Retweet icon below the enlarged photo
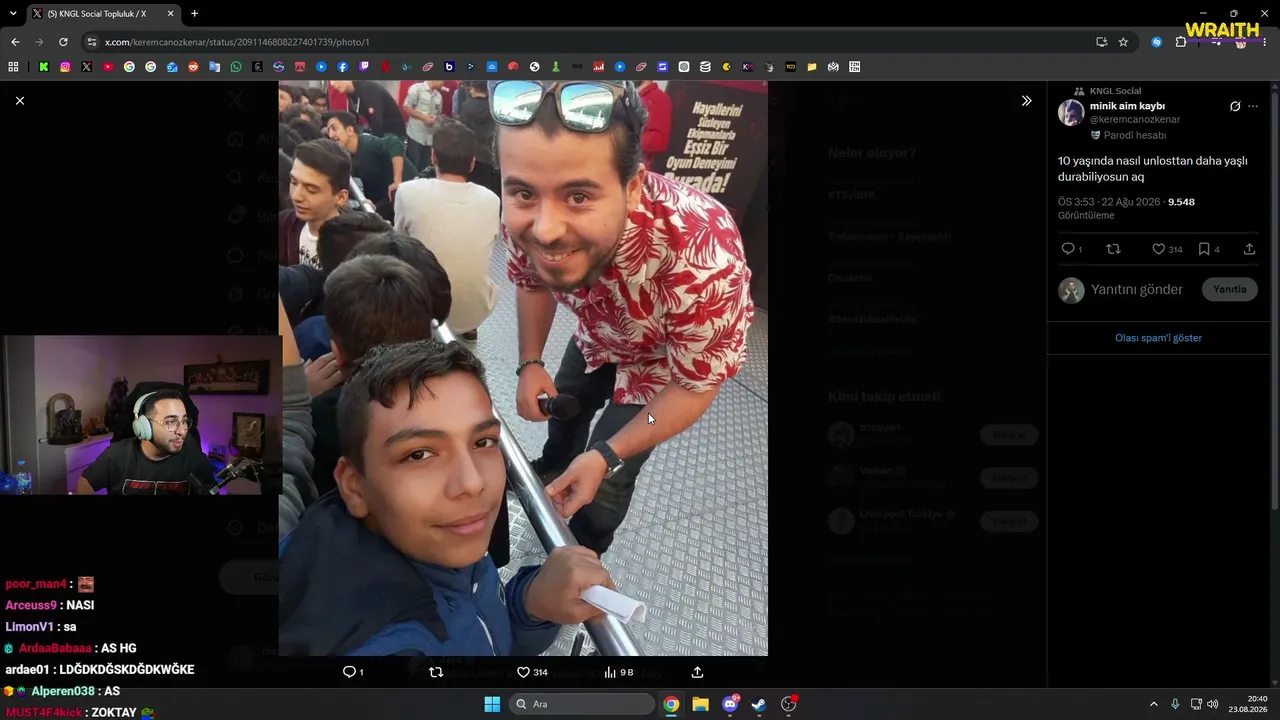 [x=435, y=672]
